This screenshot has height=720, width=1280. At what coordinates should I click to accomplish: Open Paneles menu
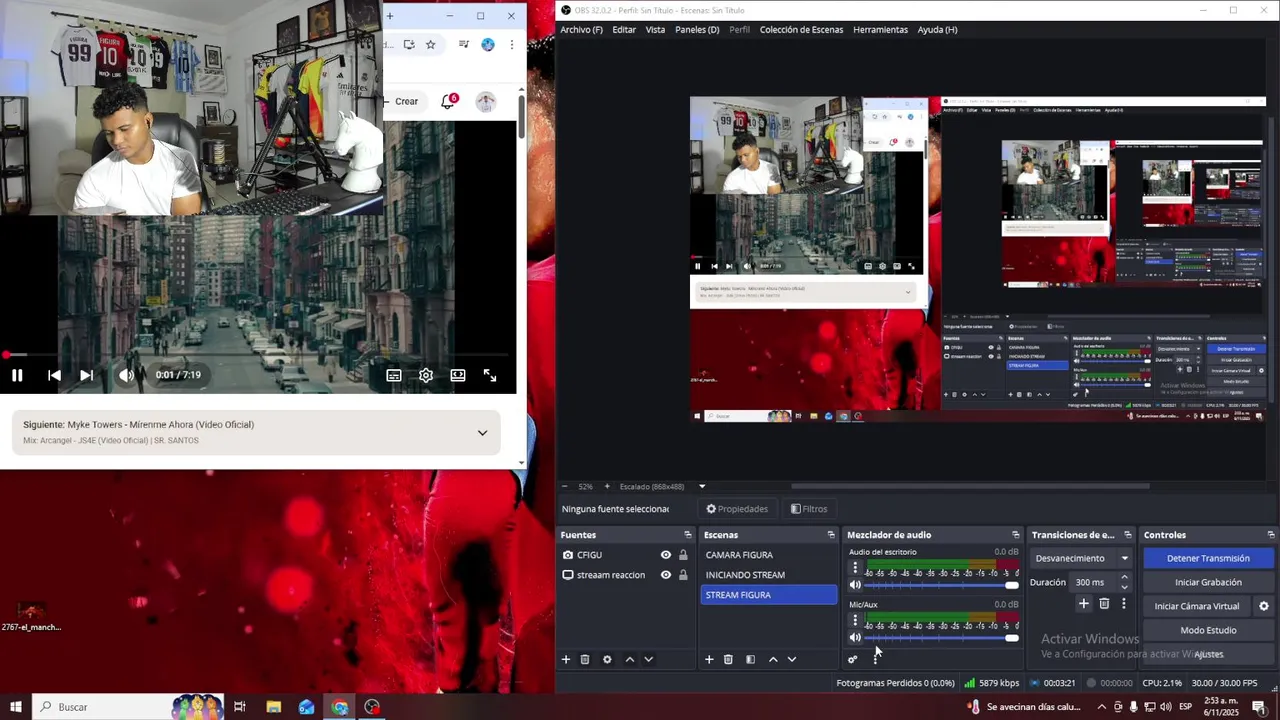(x=697, y=30)
